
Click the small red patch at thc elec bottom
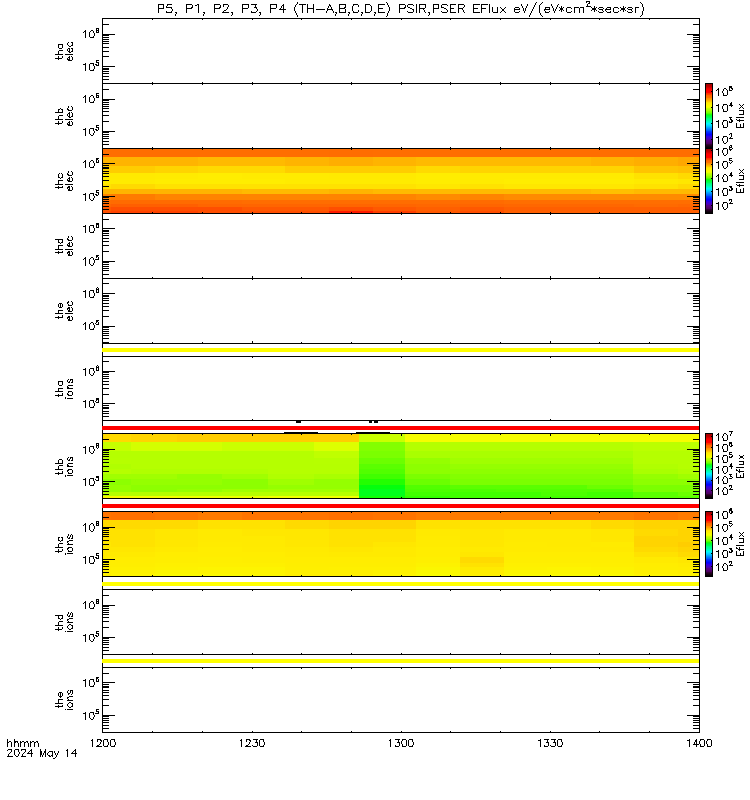coord(351,211)
